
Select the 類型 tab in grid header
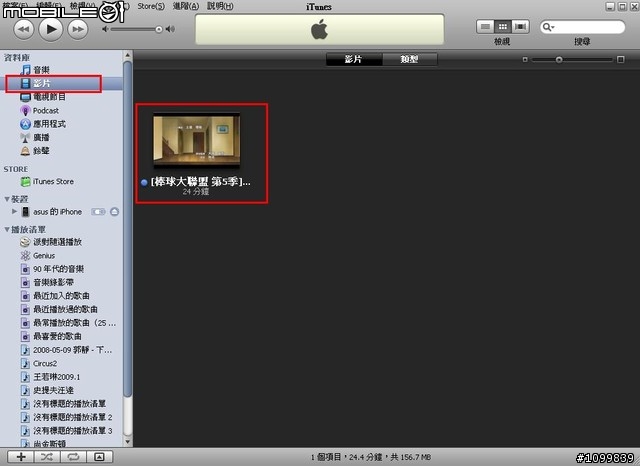pos(410,59)
